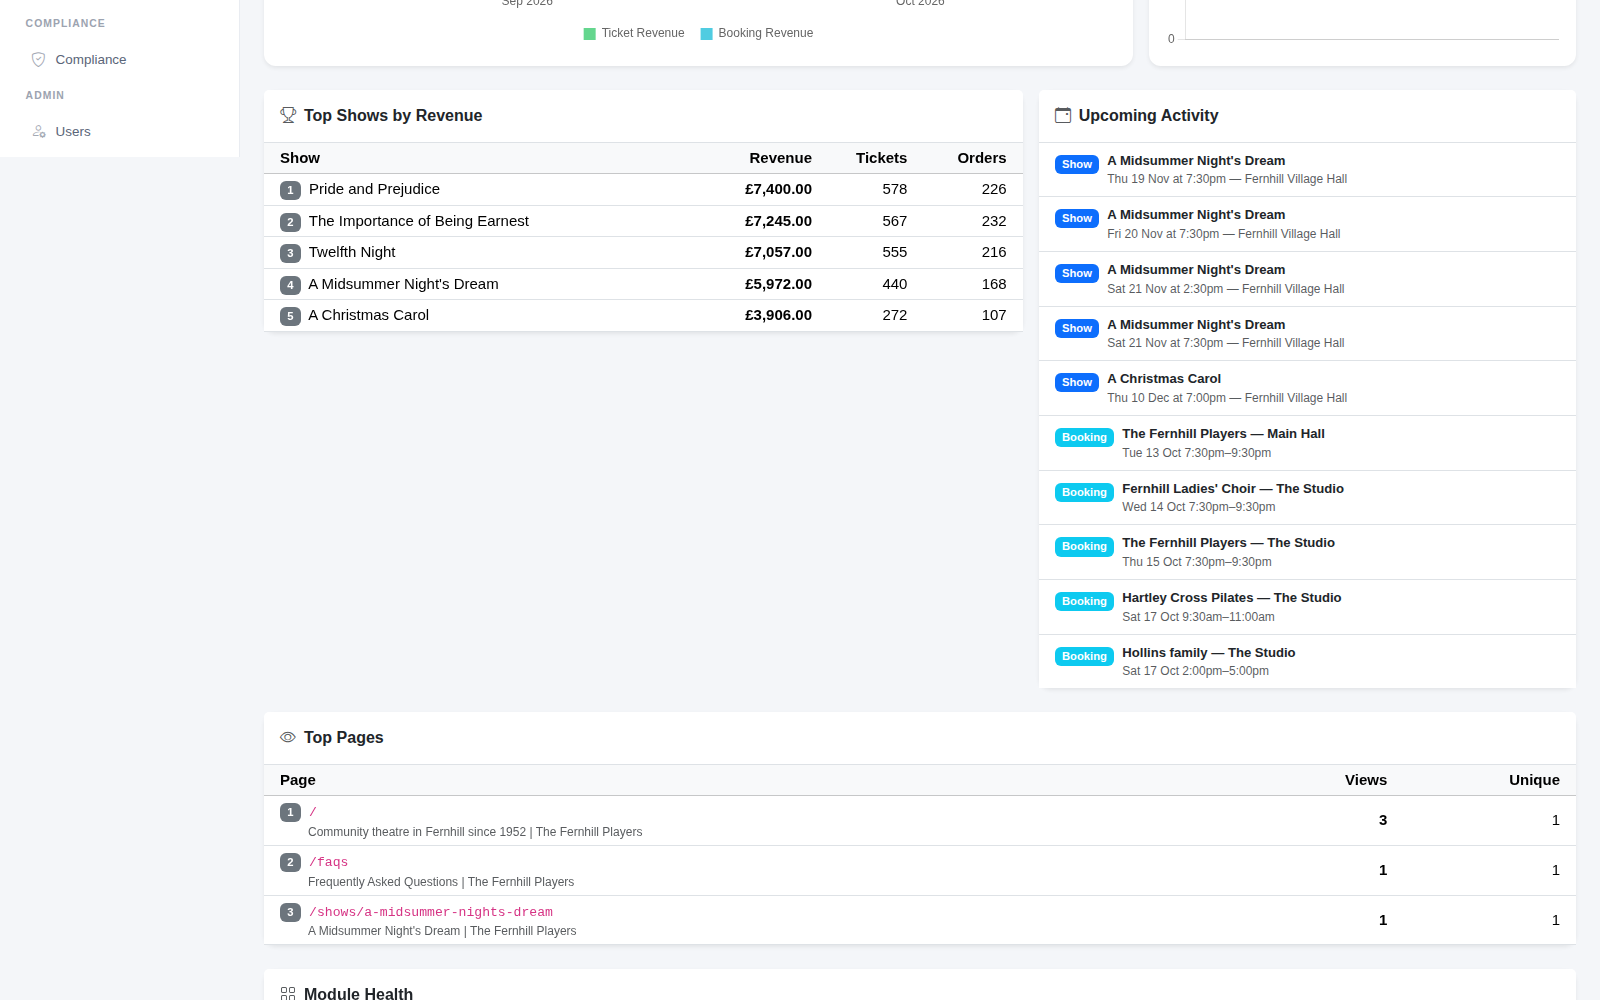Click the Orders column header
Viewport: 1600px width, 1000px height.
pyautogui.click(x=982, y=158)
